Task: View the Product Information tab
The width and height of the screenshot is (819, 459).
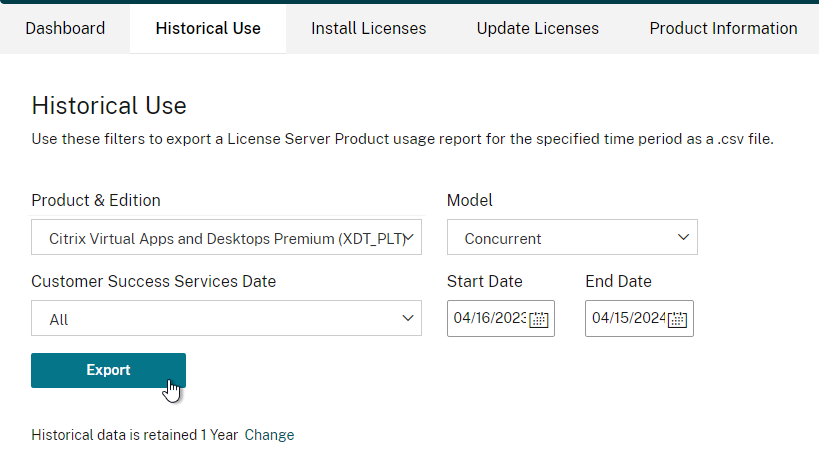Action: (723, 28)
